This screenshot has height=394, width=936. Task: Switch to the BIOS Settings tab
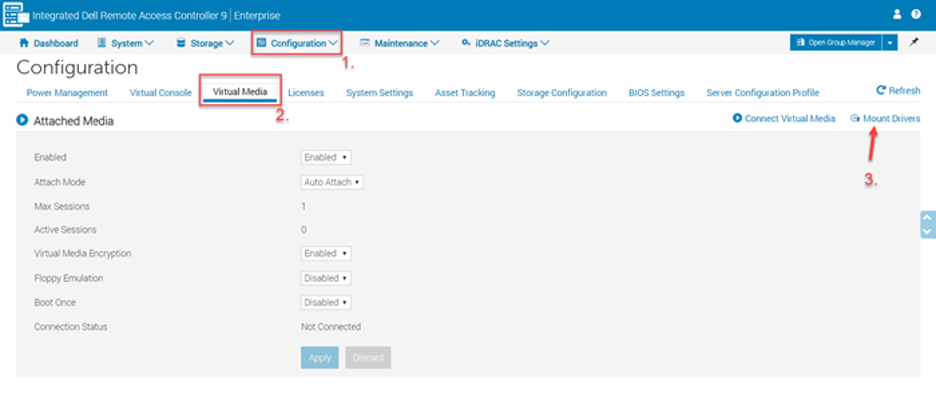tap(657, 93)
